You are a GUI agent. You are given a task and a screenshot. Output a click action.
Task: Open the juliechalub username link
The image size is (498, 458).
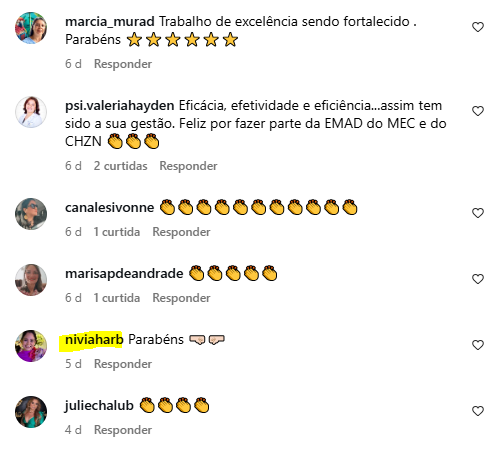[99, 406]
